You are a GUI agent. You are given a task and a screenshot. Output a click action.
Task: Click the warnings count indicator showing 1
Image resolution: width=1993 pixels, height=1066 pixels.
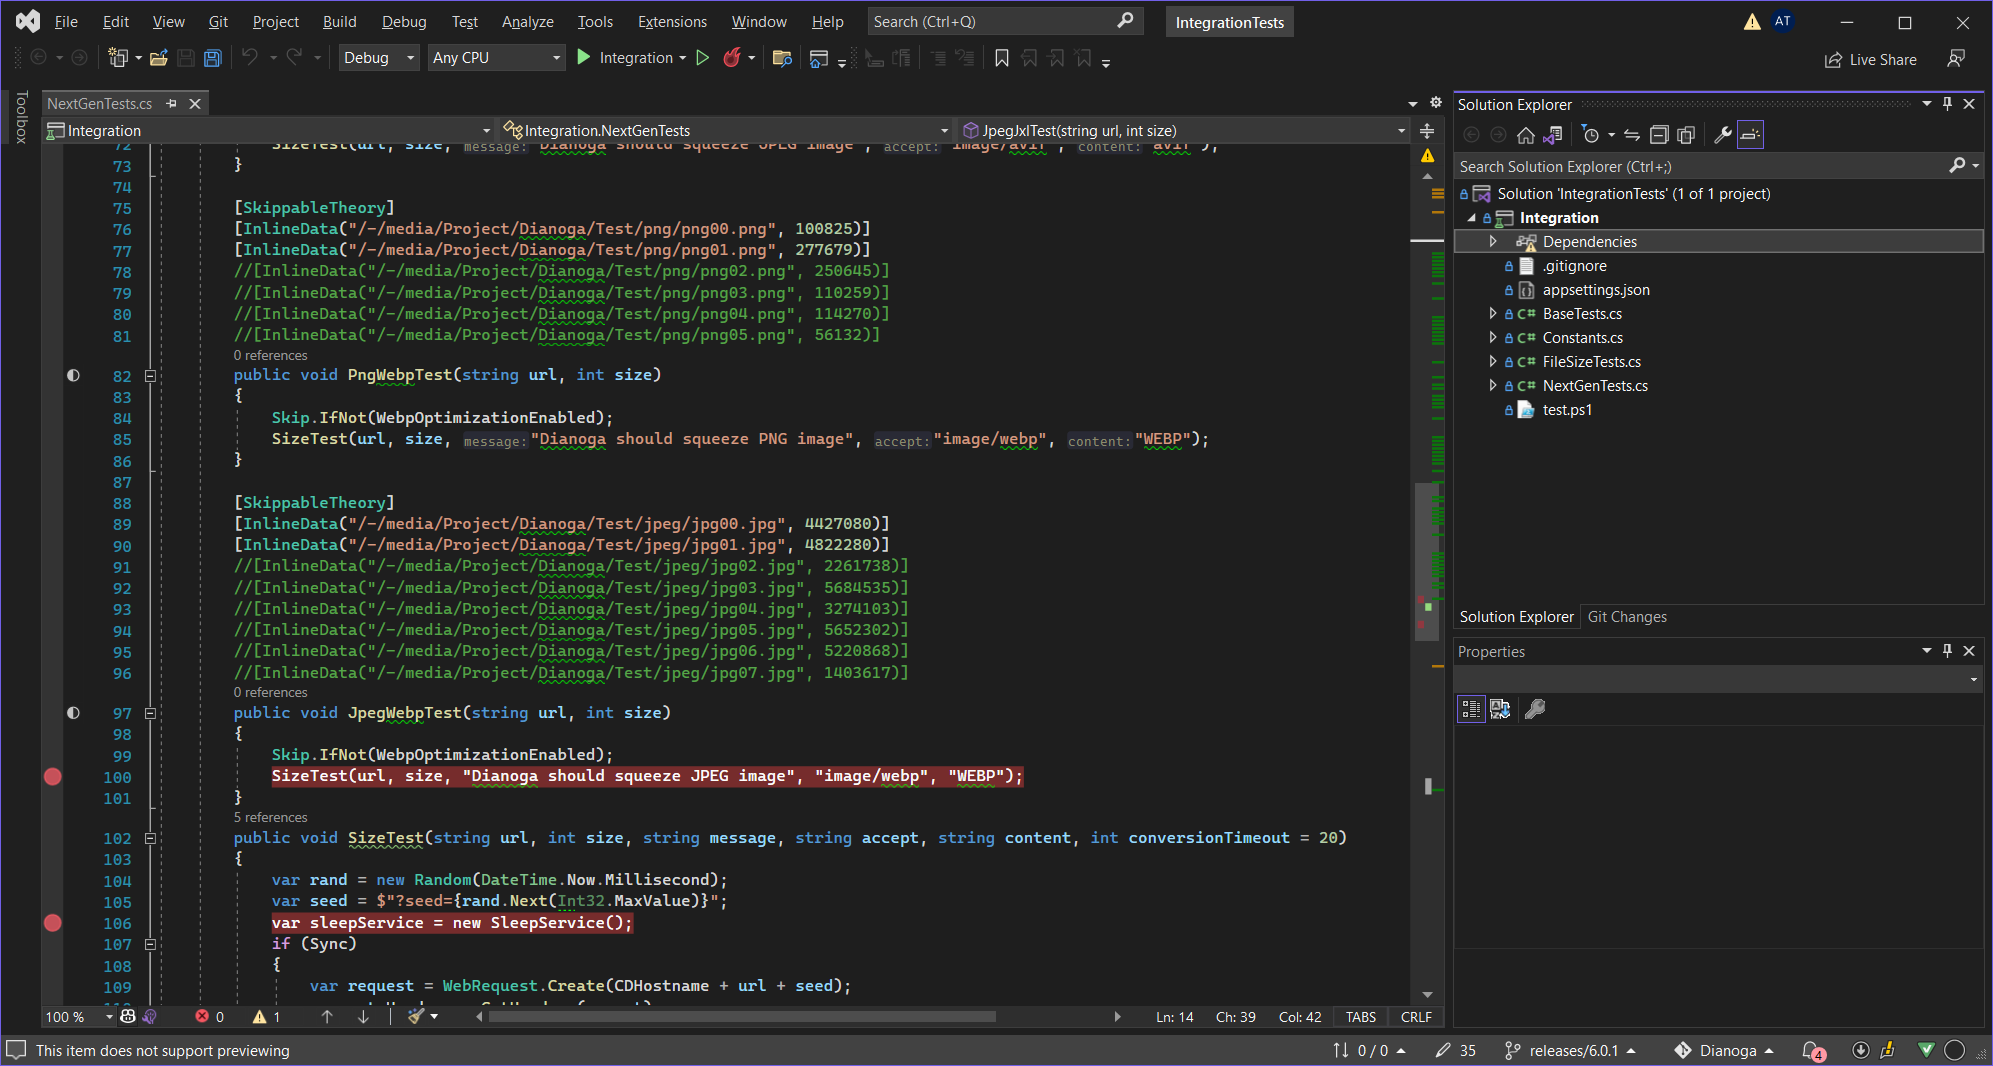267,1017
